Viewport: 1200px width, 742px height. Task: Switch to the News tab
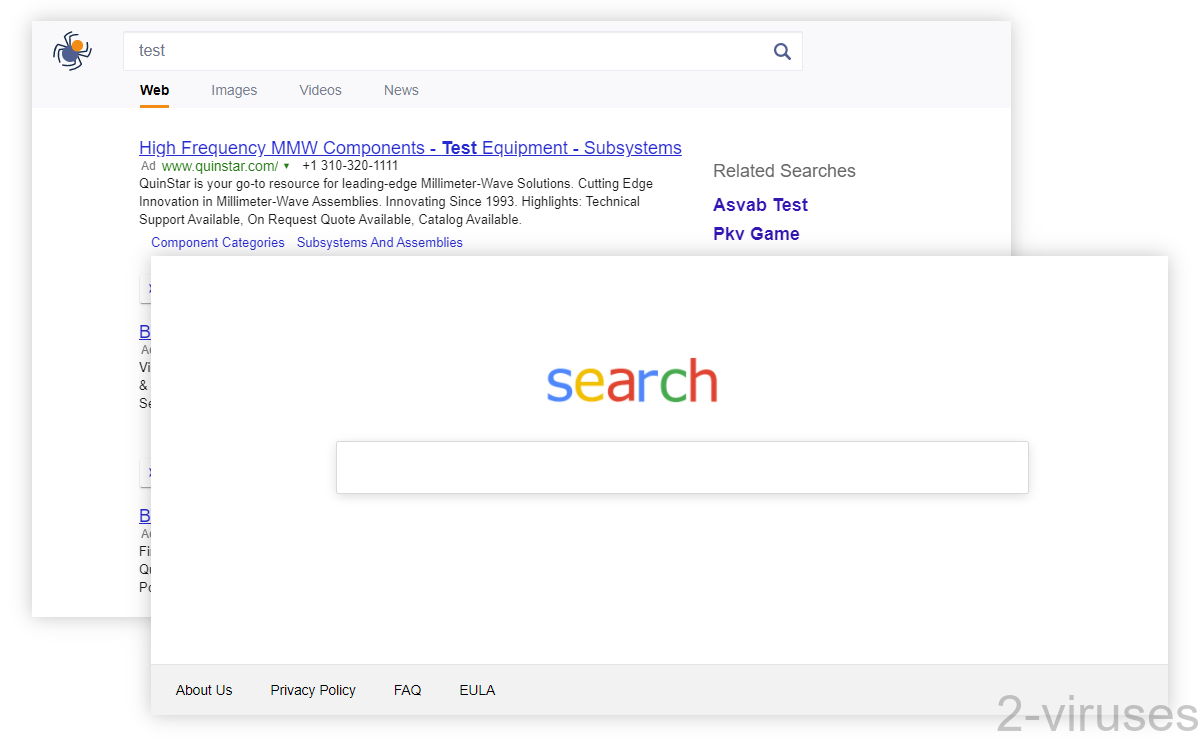coord(400,90)
